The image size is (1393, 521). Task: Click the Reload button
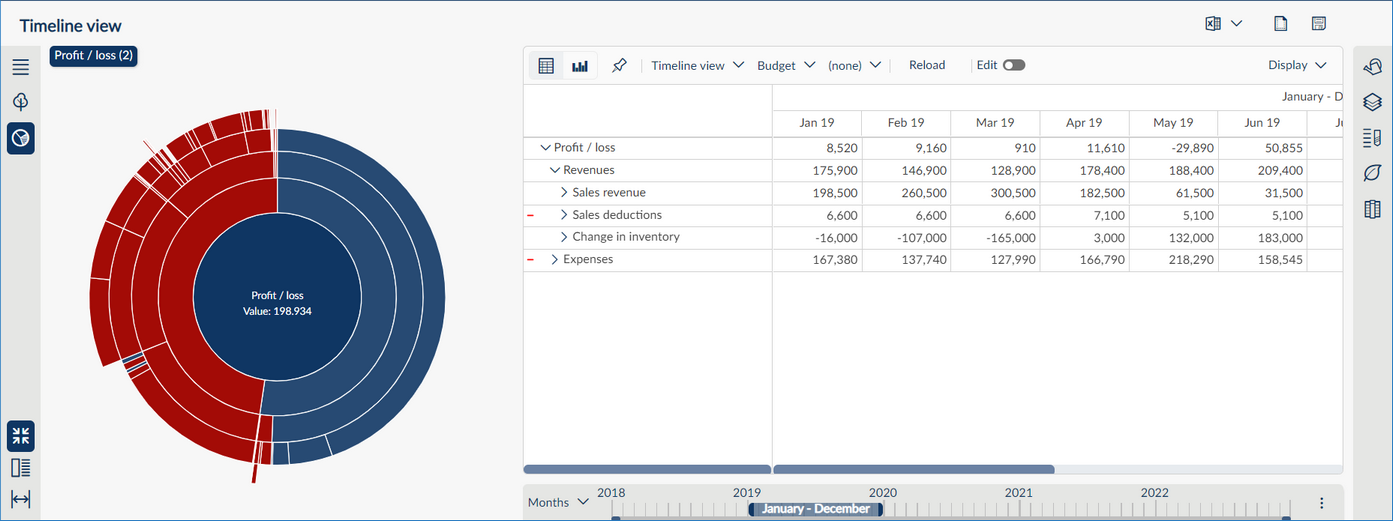click(x=927, y=65)
